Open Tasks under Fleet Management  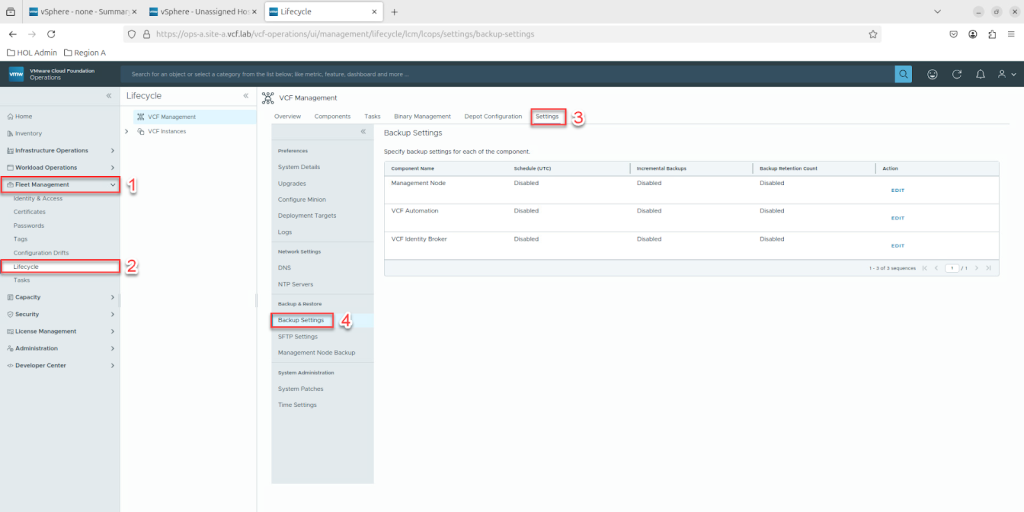(x=22, y=280)
